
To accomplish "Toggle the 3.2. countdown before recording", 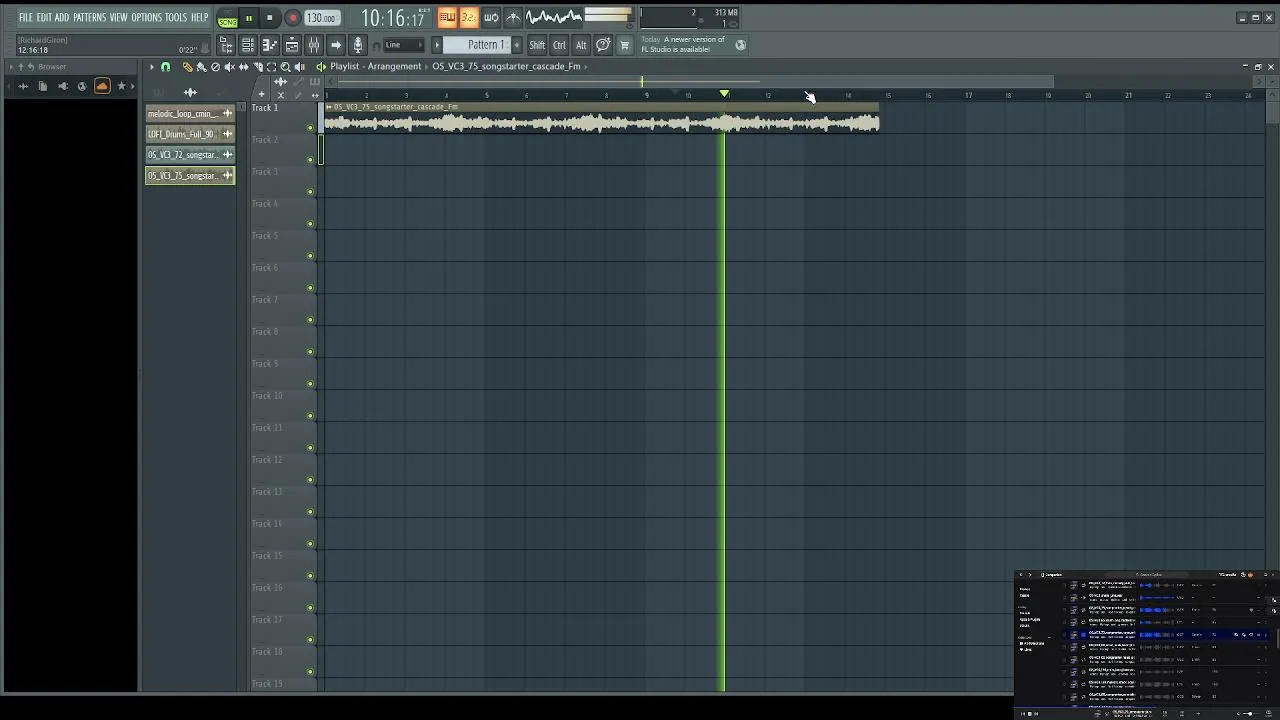I will 469,17.
